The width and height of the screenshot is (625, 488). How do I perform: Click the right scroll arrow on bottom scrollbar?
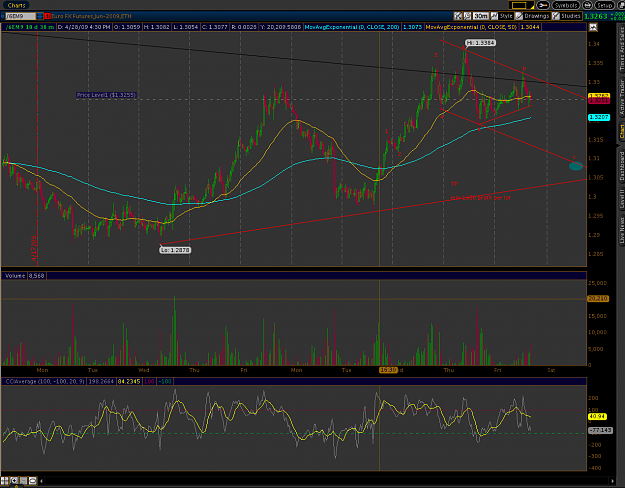613,481
